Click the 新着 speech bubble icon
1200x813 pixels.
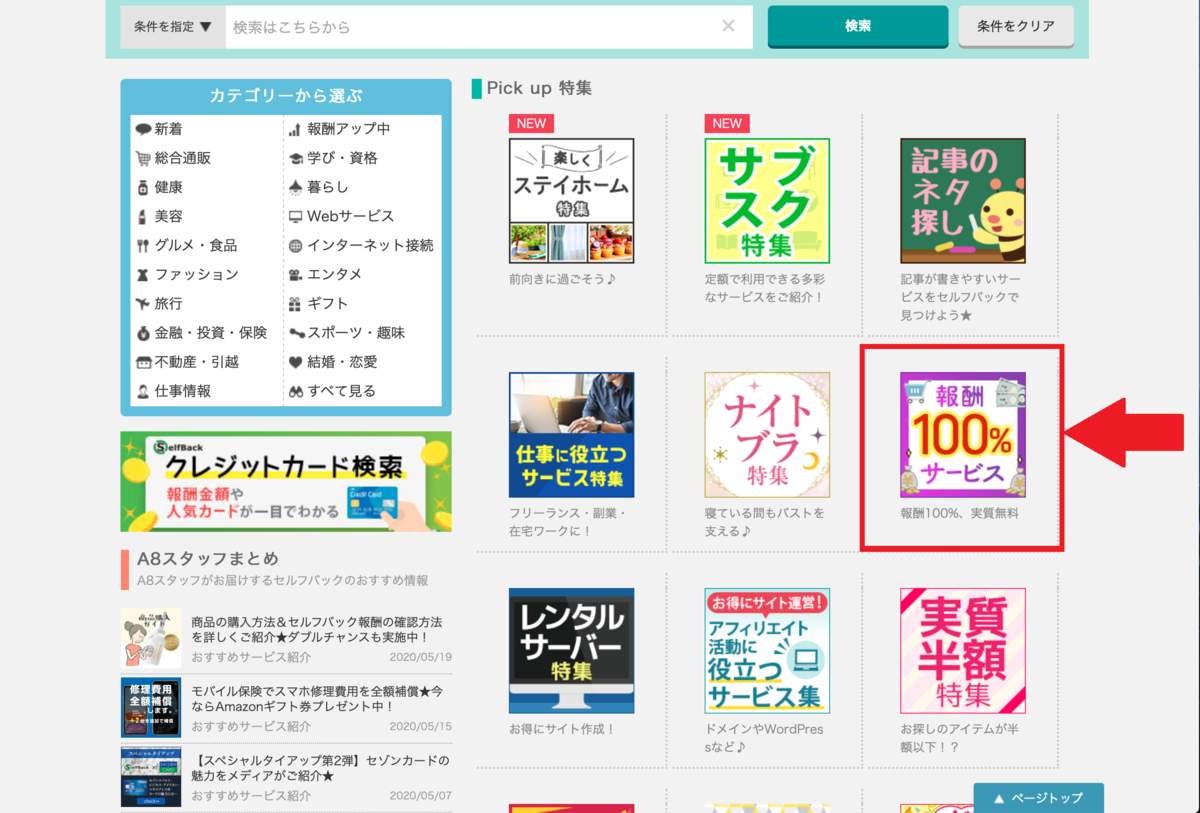[143, 129]
